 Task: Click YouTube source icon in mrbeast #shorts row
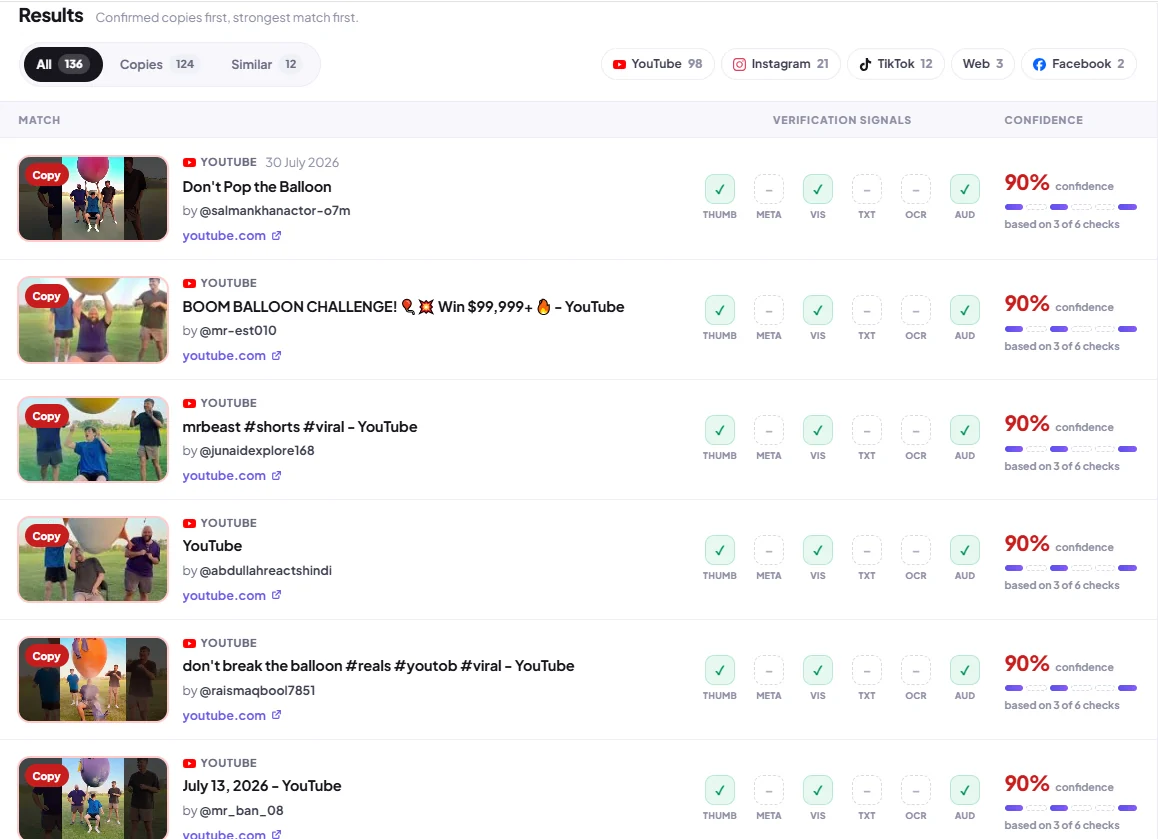pyautogui.click(x=189, y=403)
